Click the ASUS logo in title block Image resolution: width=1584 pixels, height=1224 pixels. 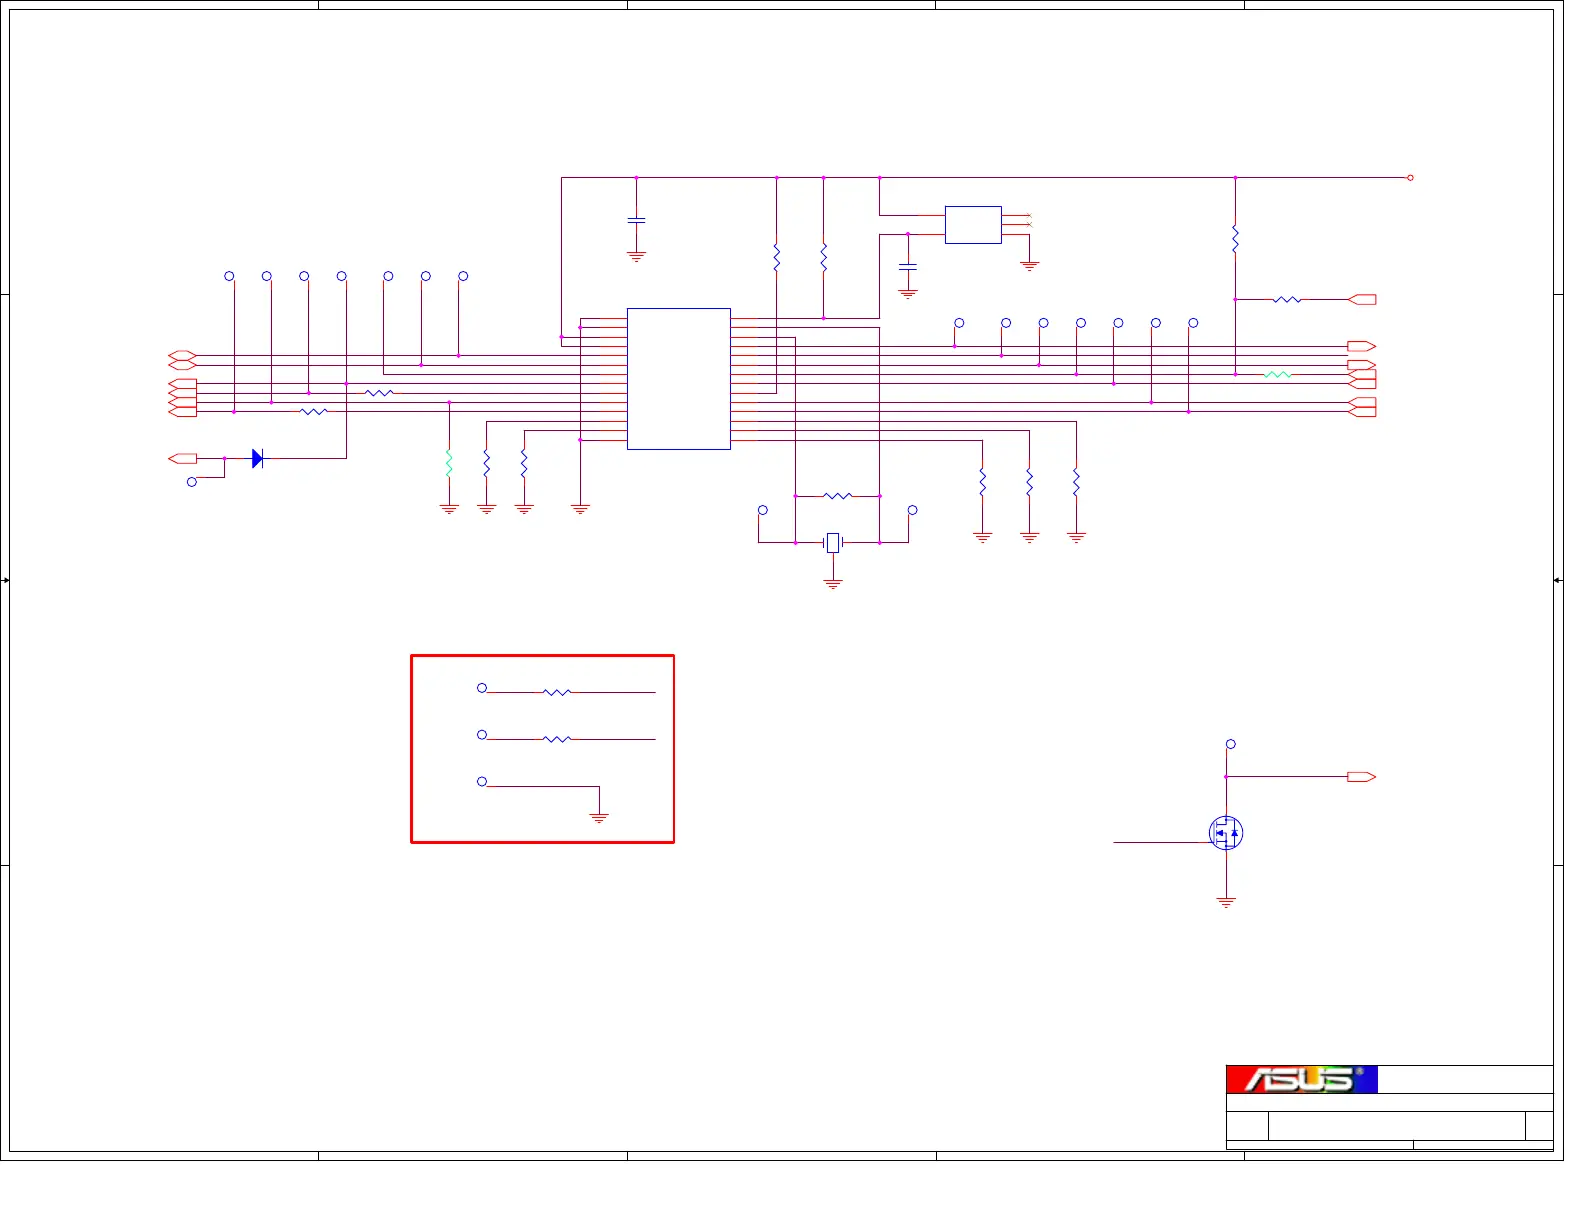coord(1301,1079)
